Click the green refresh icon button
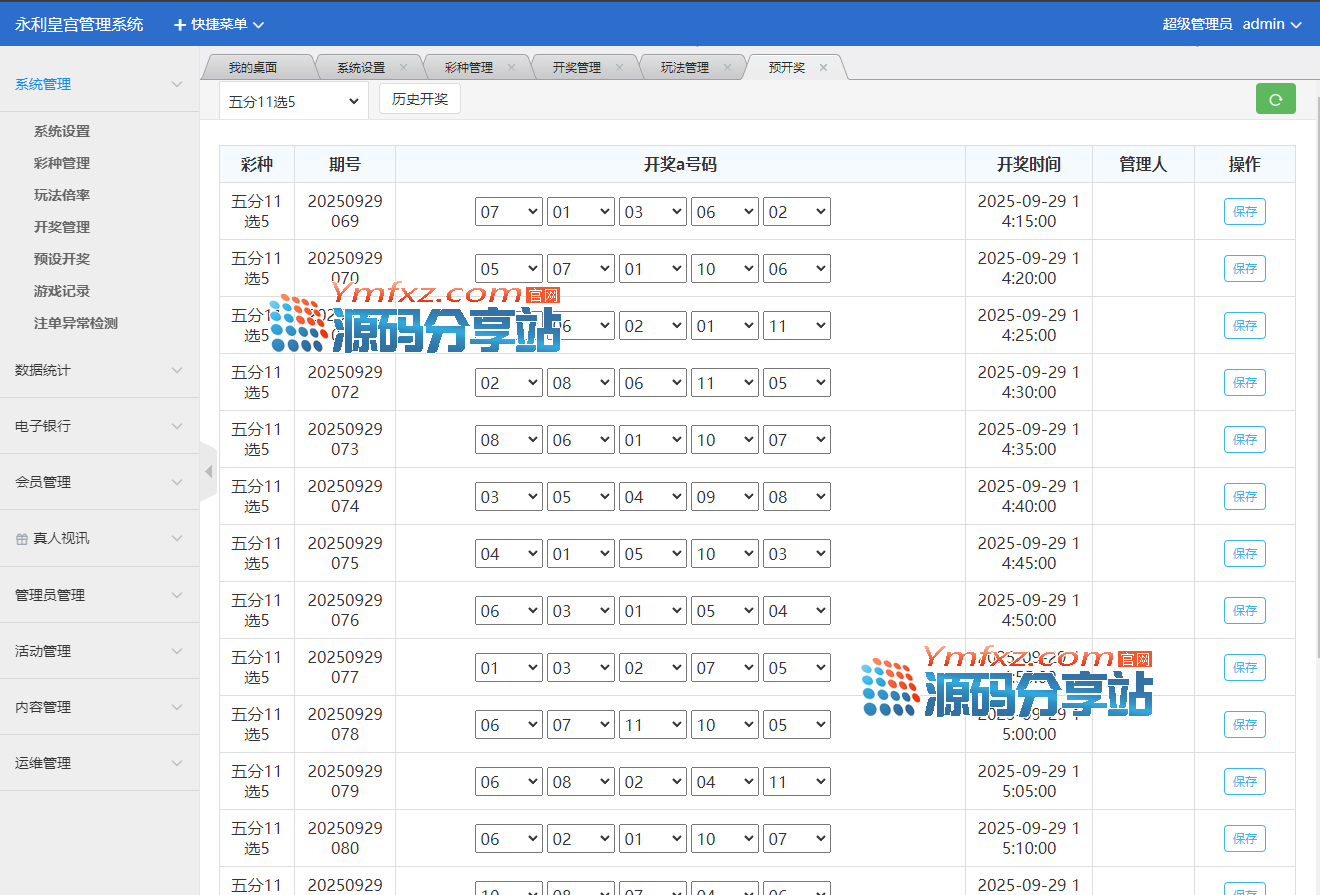This screenshot has height=895, width=1320. tap(1275, 99)
